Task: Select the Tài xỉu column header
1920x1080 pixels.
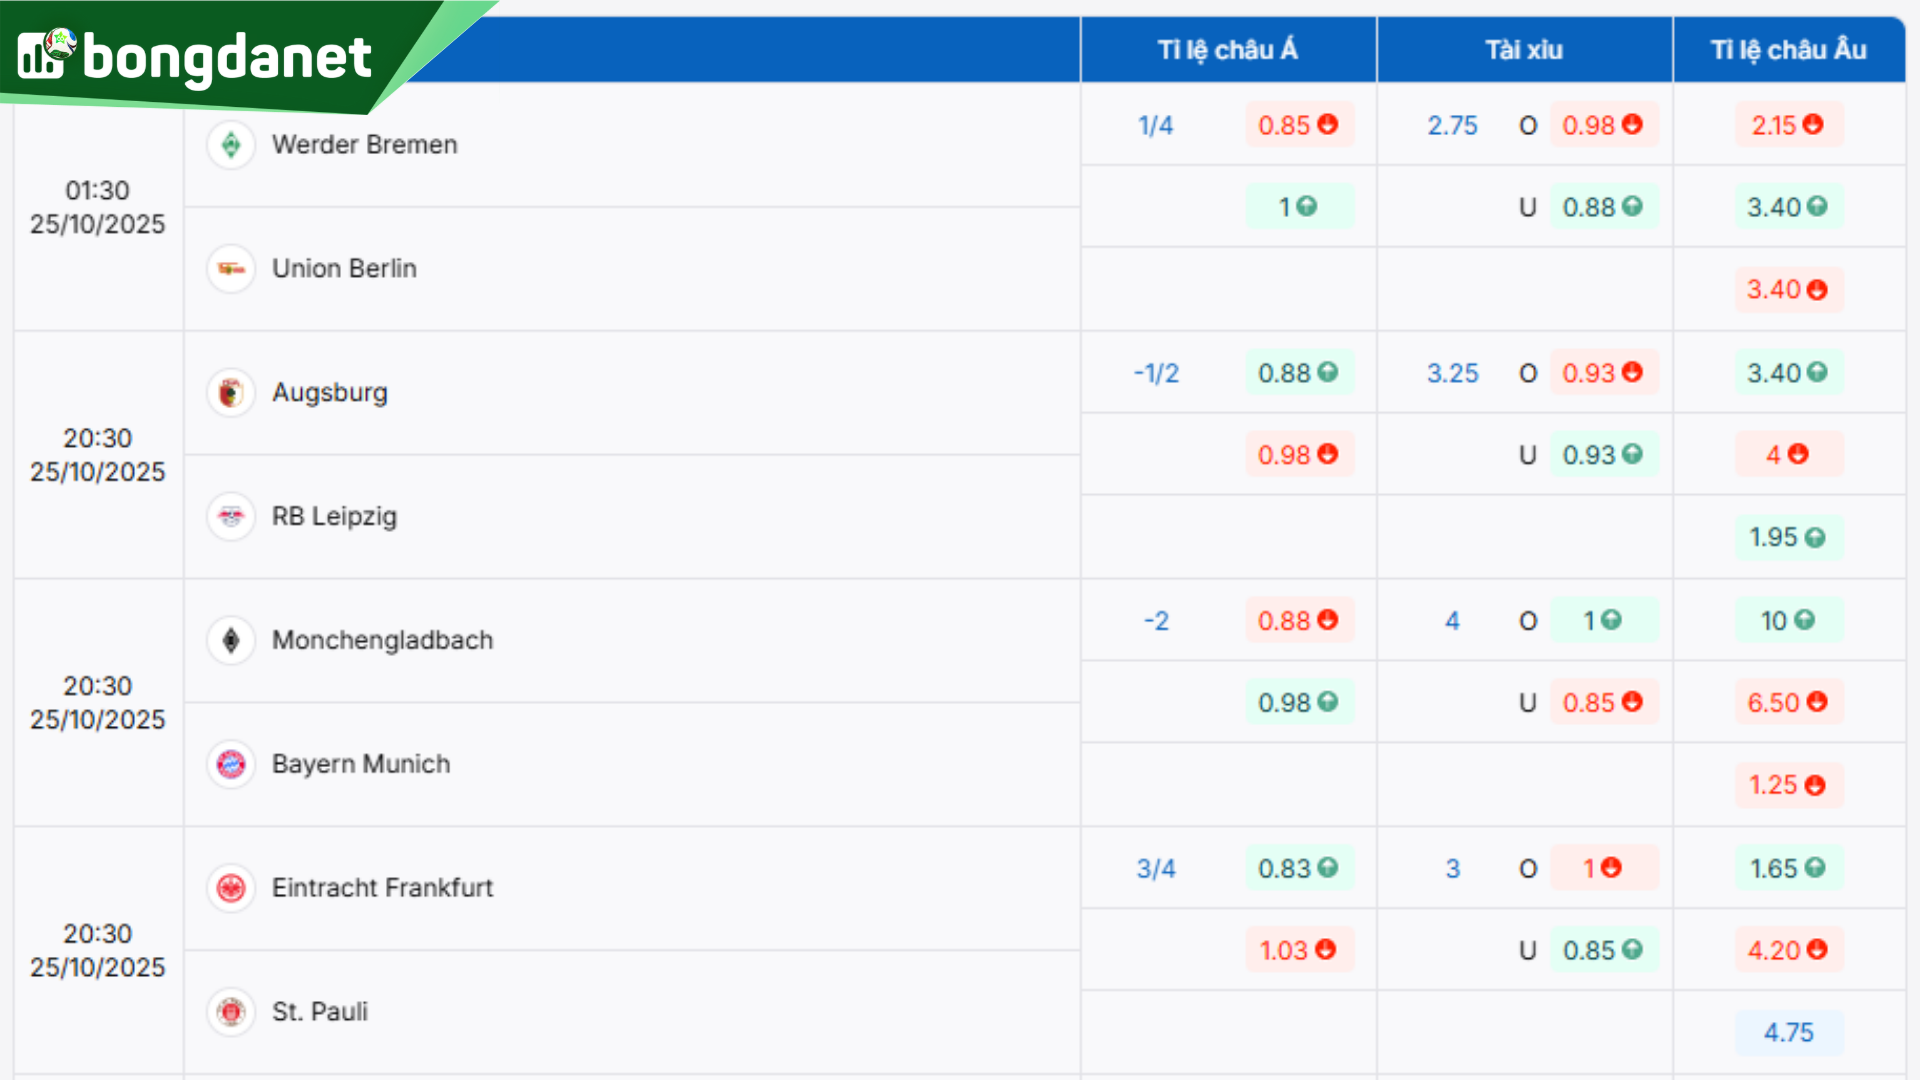Action: tap(1523, 50)
